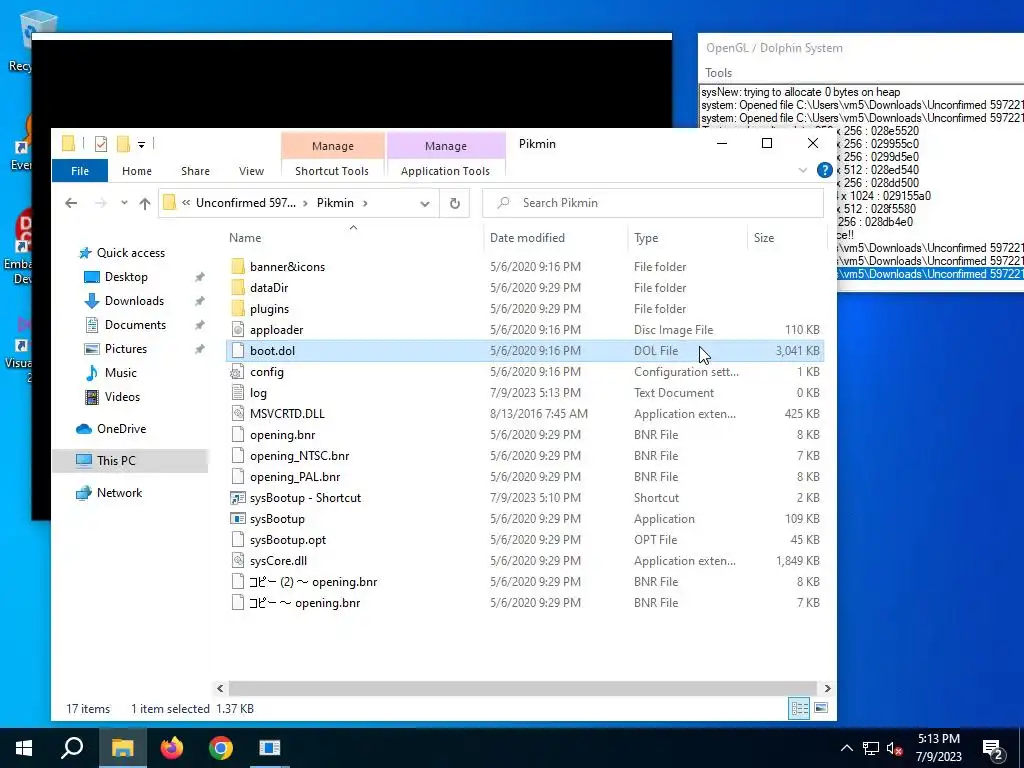Screen dimensions: 1024x768
Task: Switch to the Home ribbon tab
Action: coord(136,171)
